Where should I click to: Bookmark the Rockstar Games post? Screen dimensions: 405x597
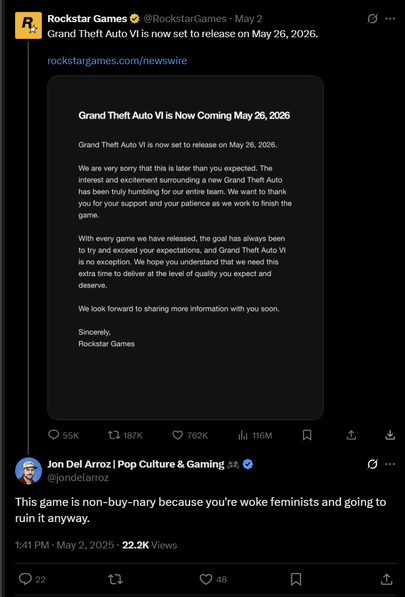tap(307, 435)
